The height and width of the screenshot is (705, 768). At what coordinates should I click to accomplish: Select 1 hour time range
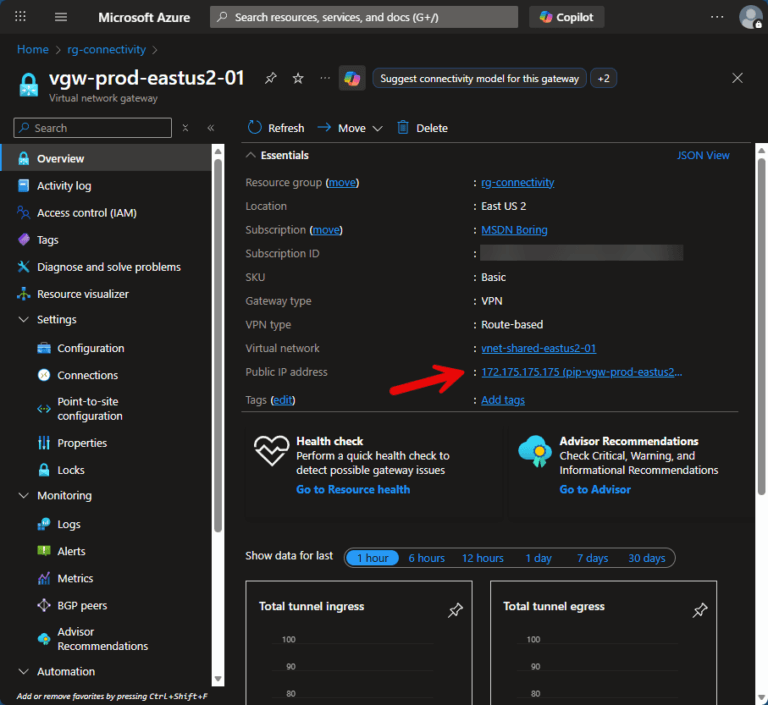click(x=373, y=558)
